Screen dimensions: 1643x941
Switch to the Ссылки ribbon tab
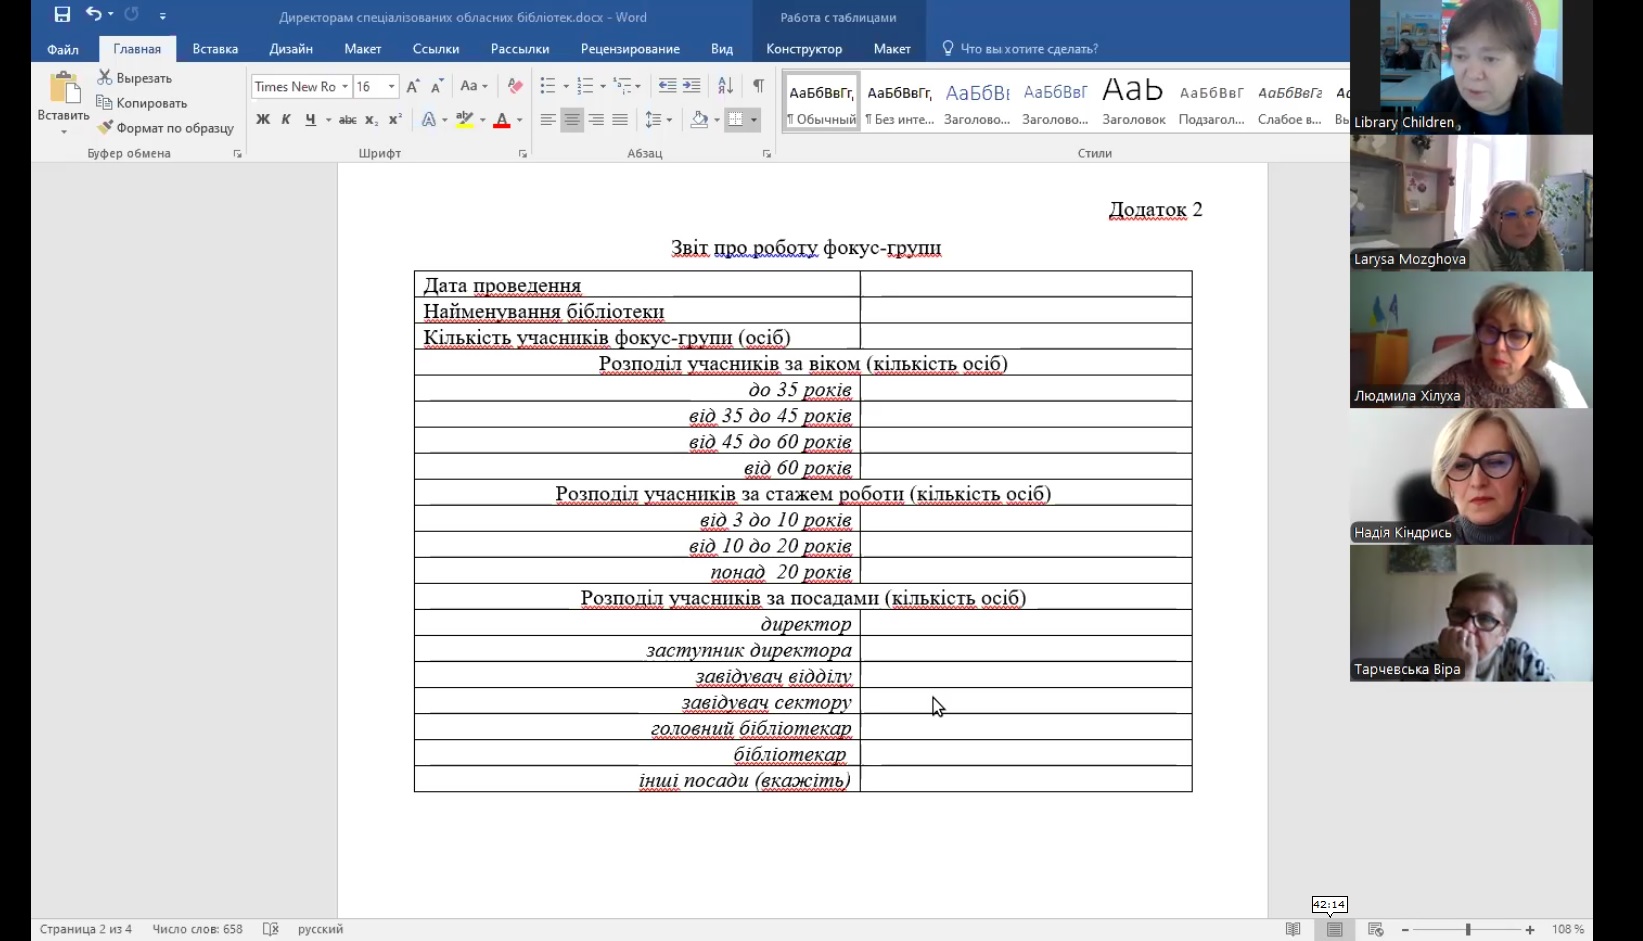436,49
